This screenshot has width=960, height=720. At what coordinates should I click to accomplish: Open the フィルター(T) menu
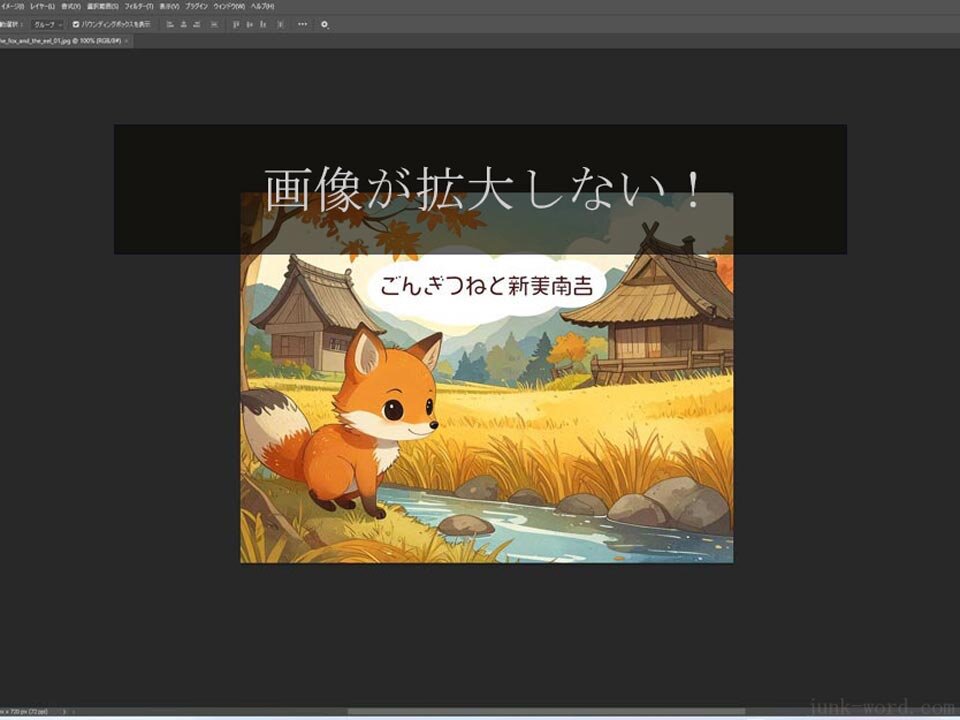[x=138, y=6]
